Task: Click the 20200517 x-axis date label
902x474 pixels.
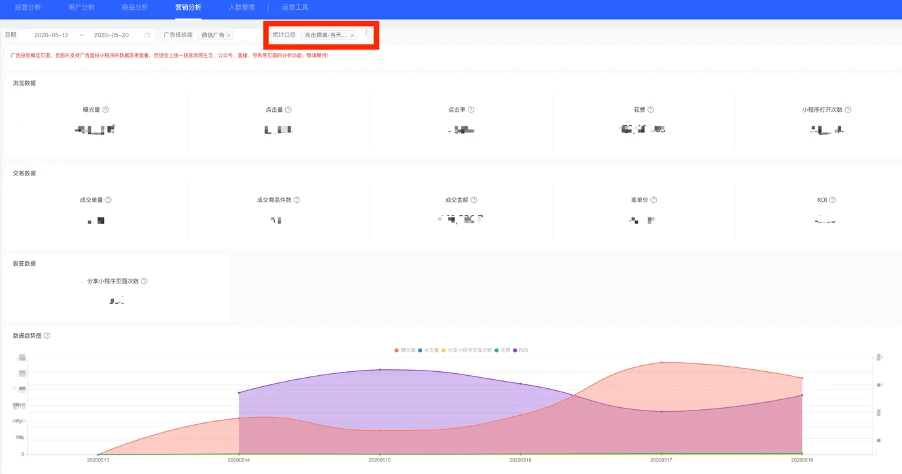Action: pyautogui.click(x=662, y=460)
